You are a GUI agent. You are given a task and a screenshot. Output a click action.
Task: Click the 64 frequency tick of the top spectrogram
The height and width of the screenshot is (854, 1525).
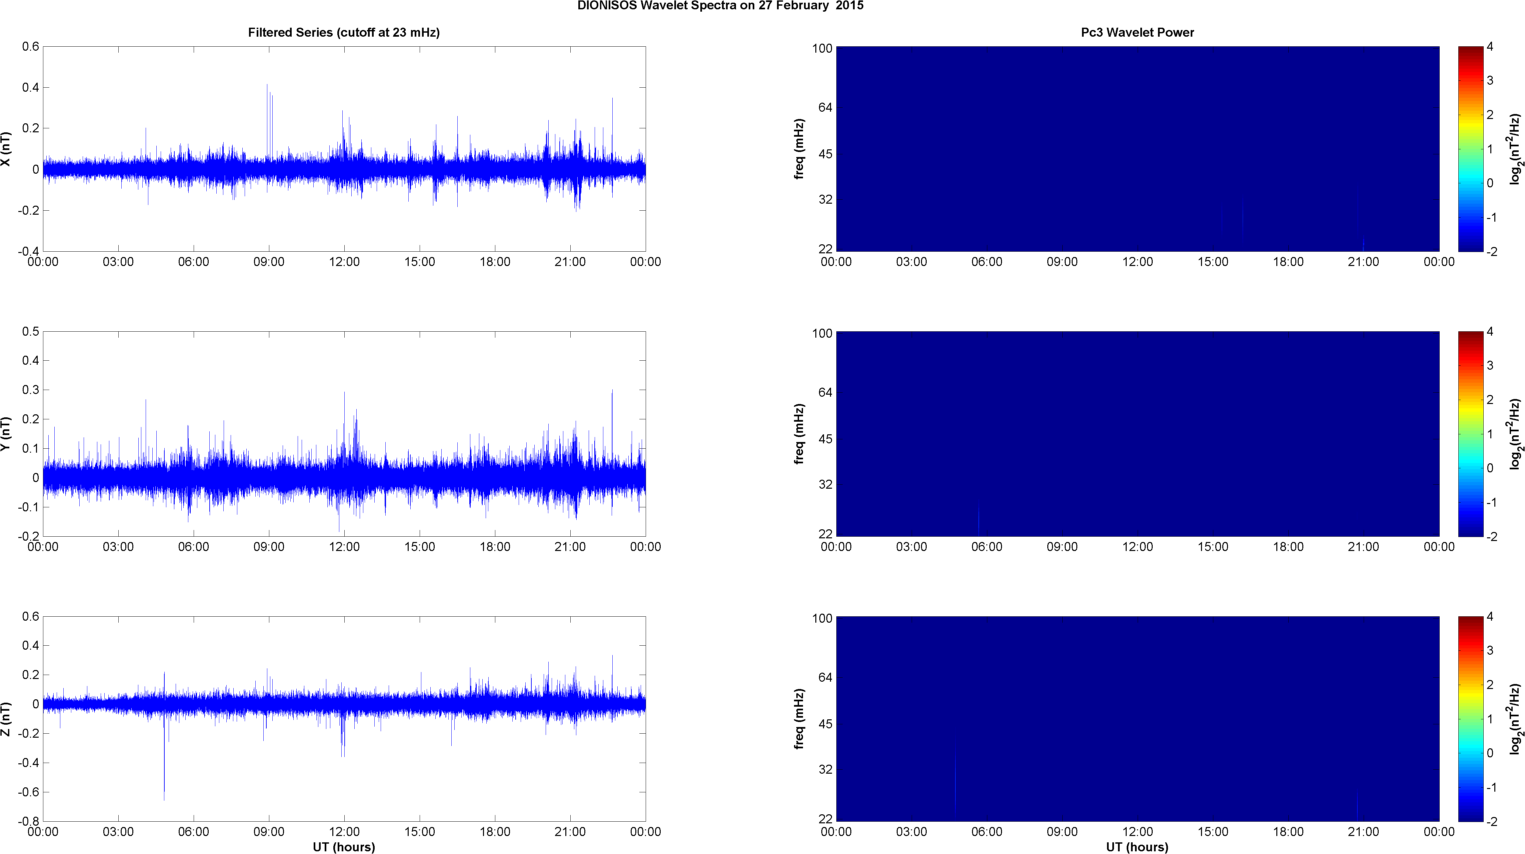coord(825,107)
